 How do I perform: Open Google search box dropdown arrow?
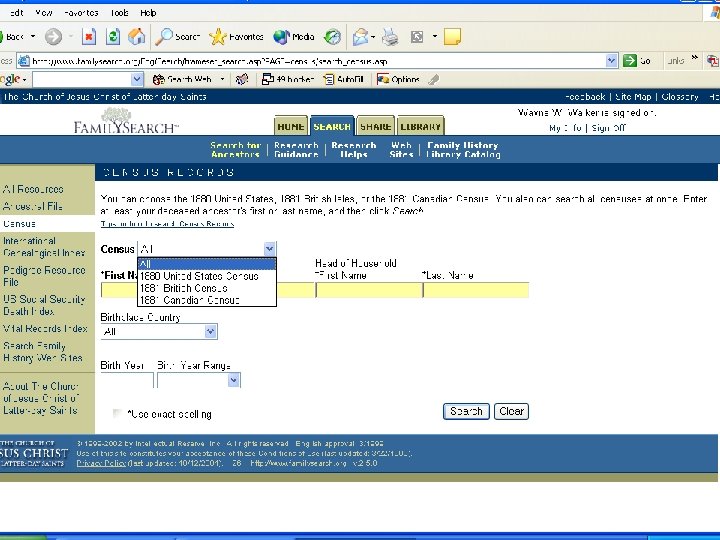(x=136, y=79)
